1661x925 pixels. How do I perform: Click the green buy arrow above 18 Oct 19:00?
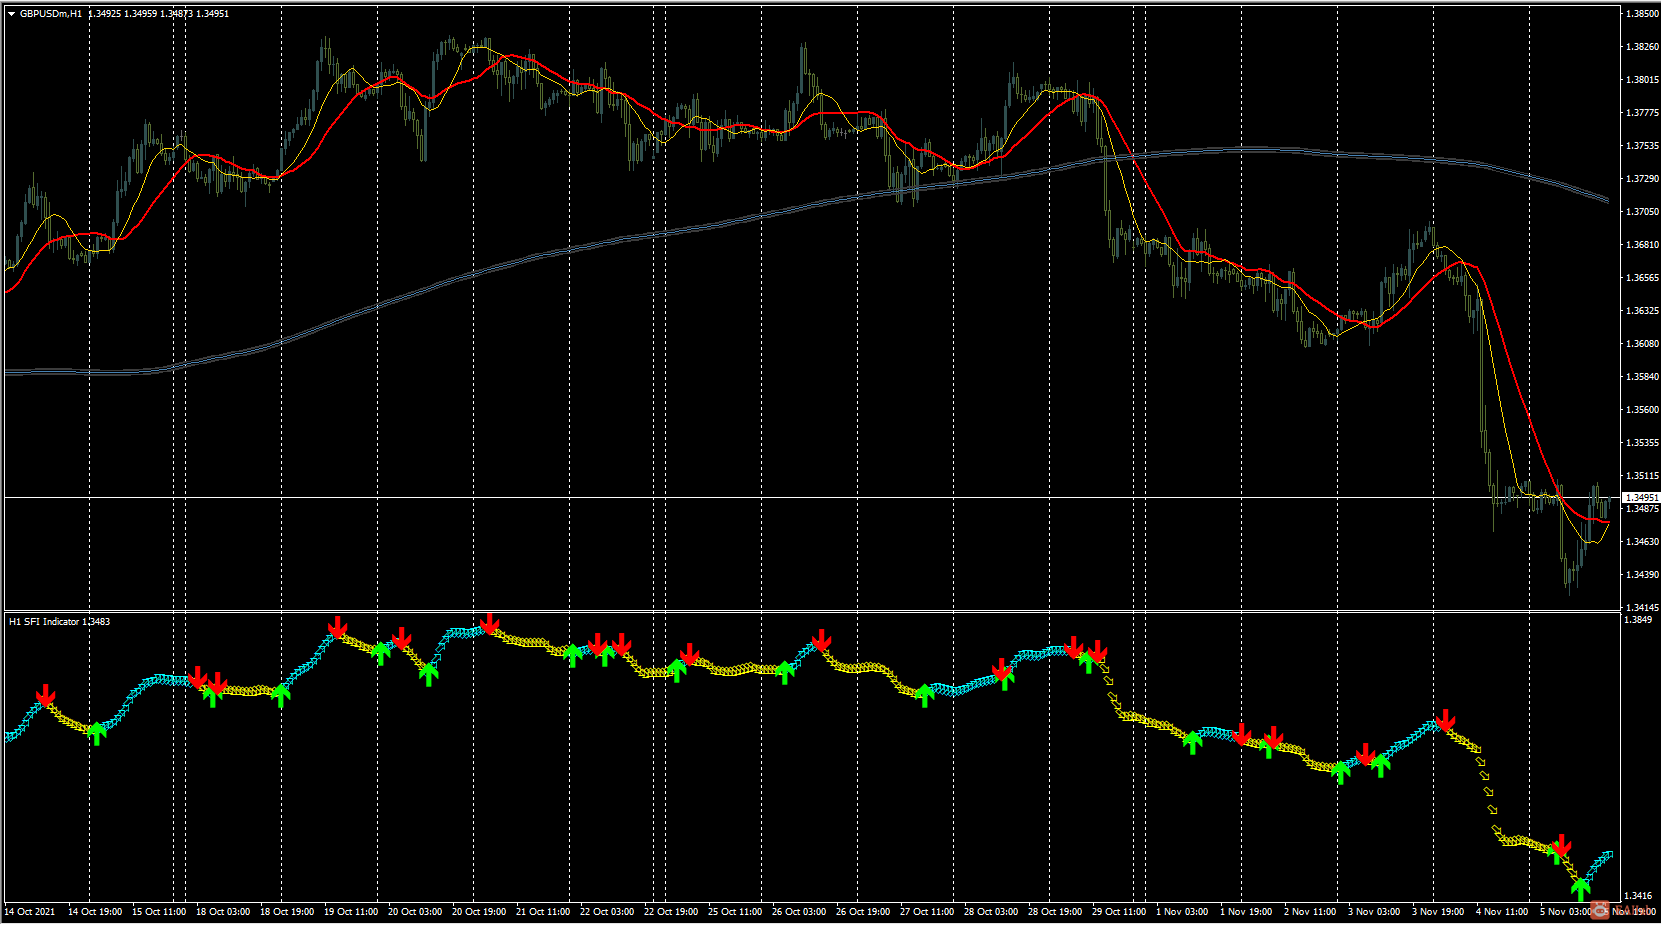coord(281,695)
